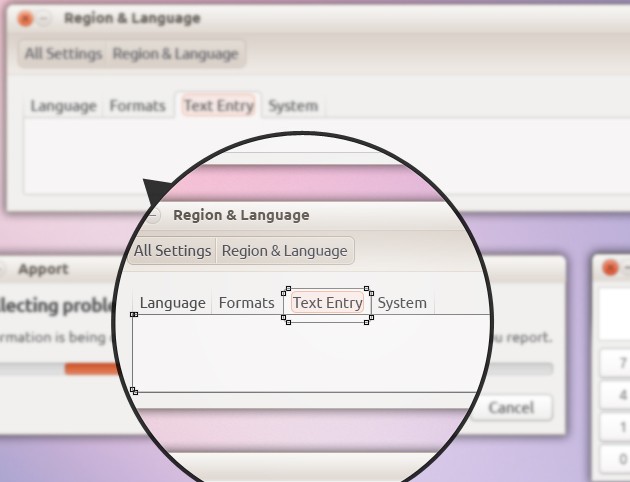Choose highlighted Text Entry tab in magnified view
This screenshot has width=630, height=482.
click(x=327, y=303)
